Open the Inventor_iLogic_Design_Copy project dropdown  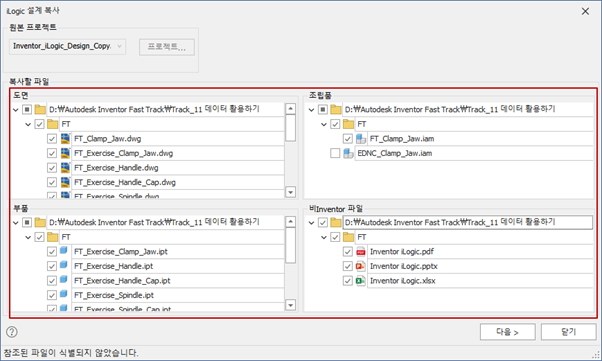67,46
